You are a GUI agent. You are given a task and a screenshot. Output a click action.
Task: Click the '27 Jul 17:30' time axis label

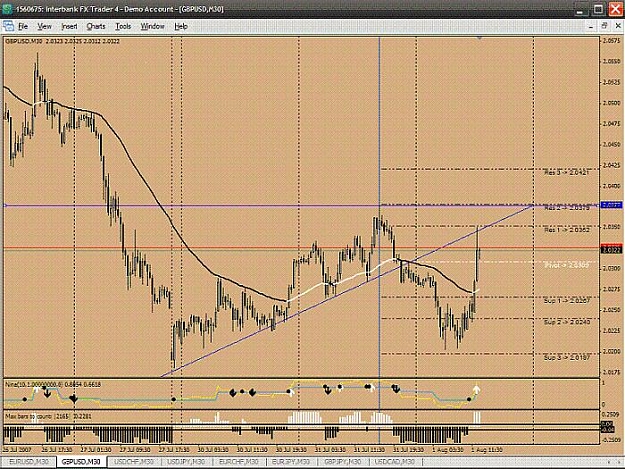click(x=173, y=449)
